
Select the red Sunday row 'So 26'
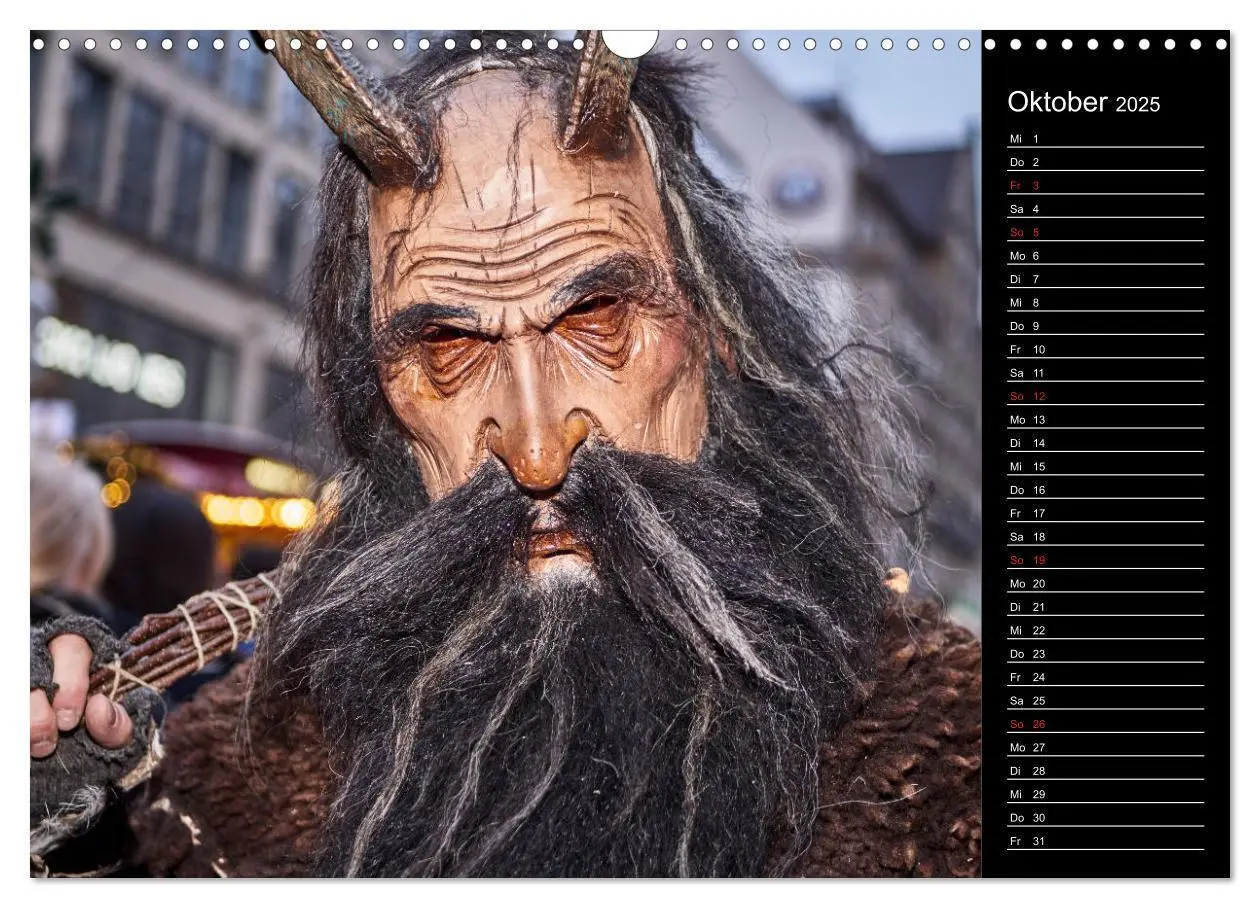tap(1105, 723)
